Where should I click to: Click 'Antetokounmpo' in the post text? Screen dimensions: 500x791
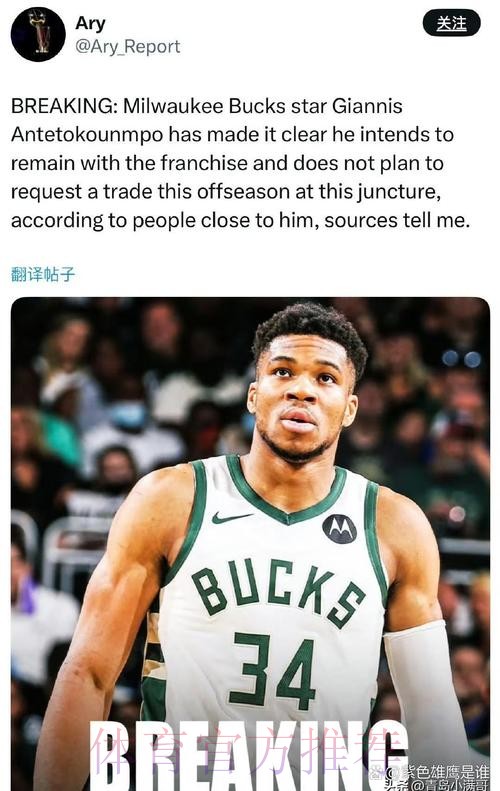coord(87,135)
